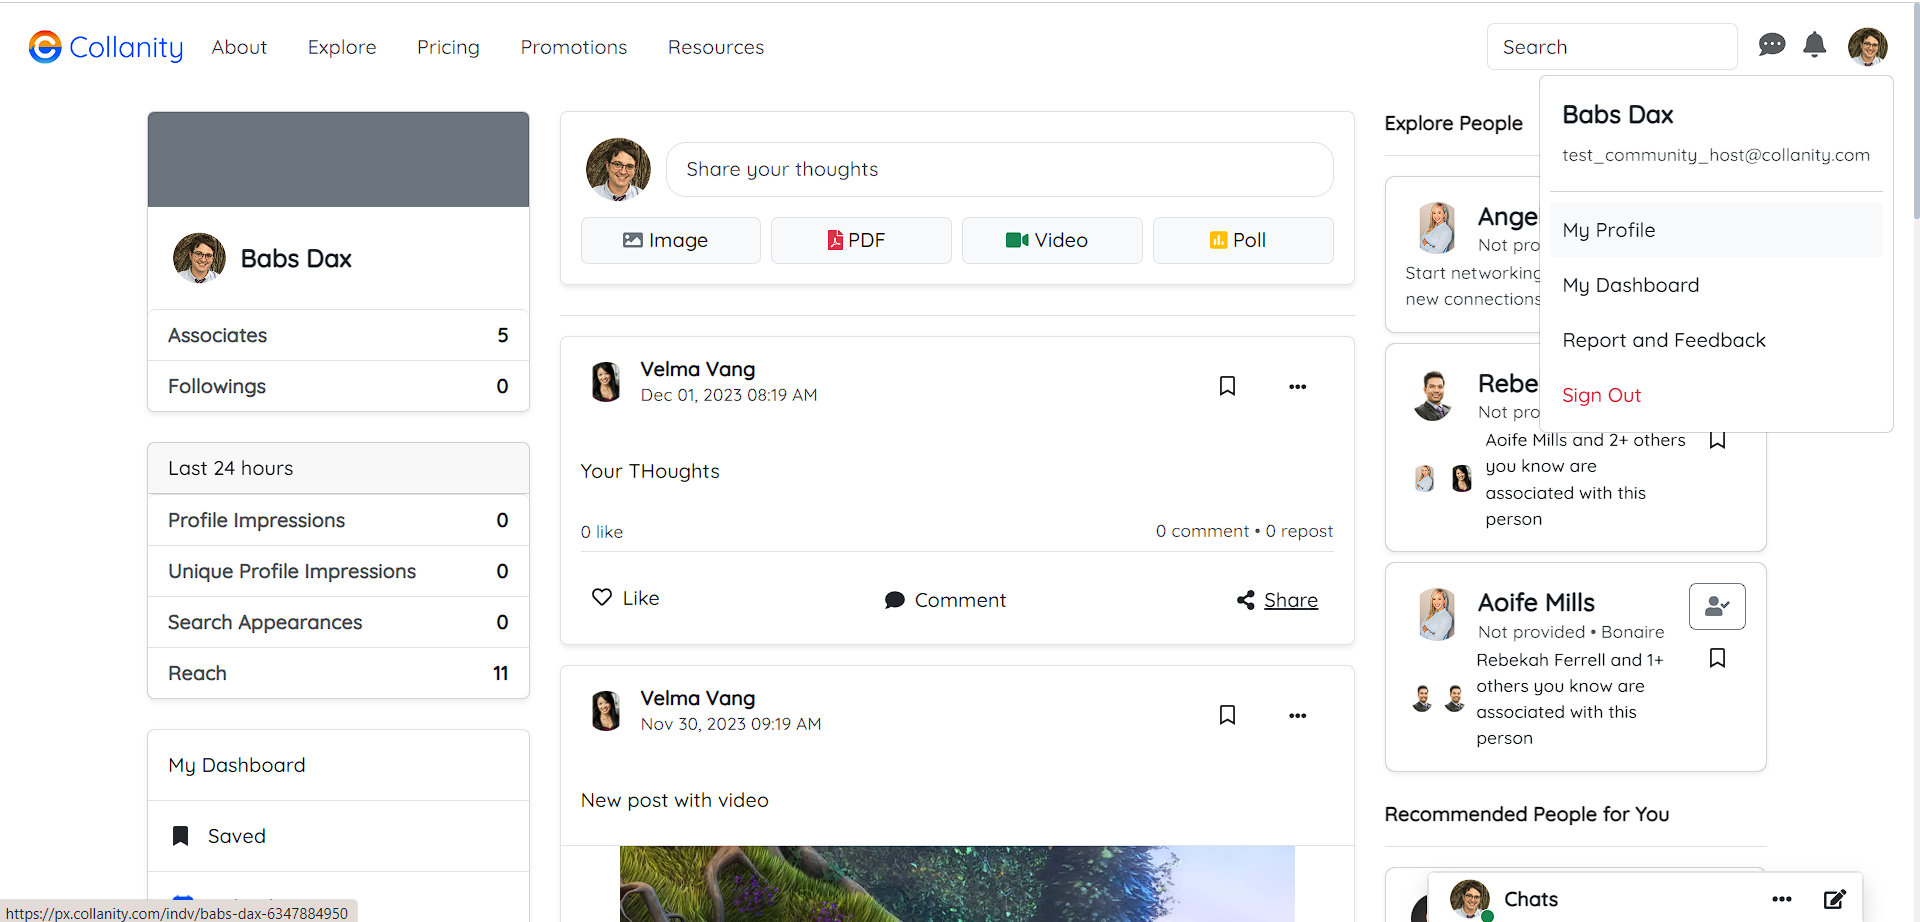
Task: Compose a new chat with edit icon
Action: (x=1834, y=899)
